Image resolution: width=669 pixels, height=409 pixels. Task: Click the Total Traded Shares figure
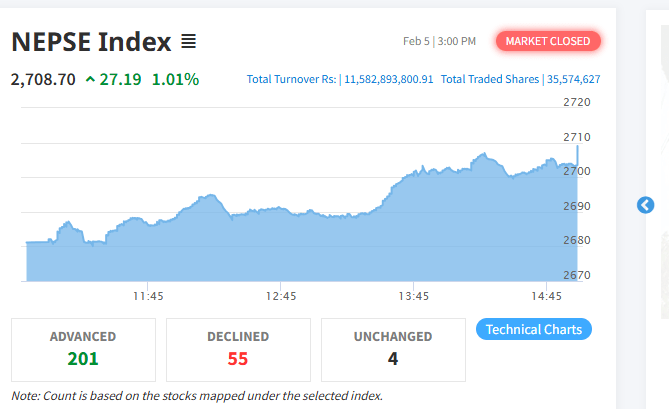click(573, 79)
